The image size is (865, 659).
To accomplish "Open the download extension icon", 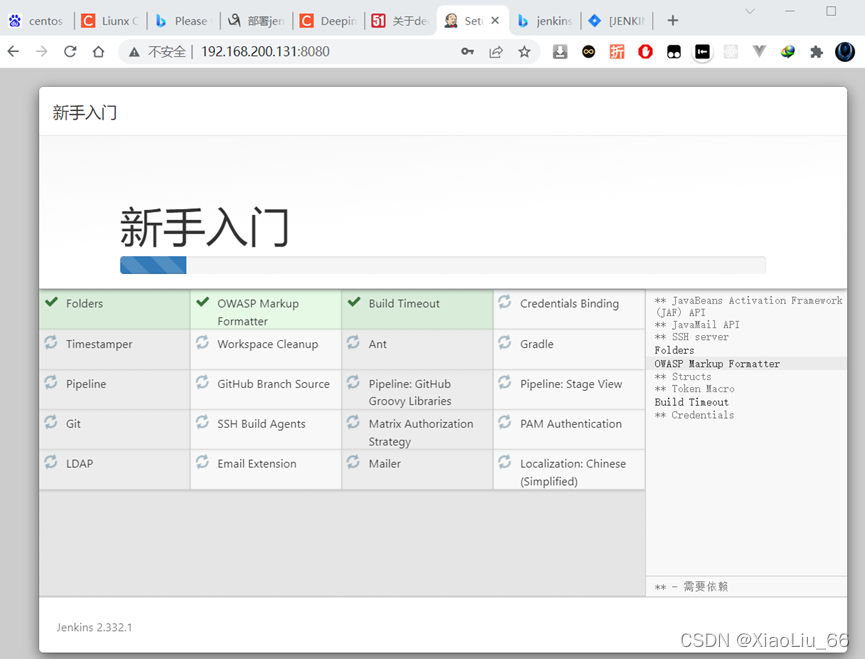I will [560, 52].
